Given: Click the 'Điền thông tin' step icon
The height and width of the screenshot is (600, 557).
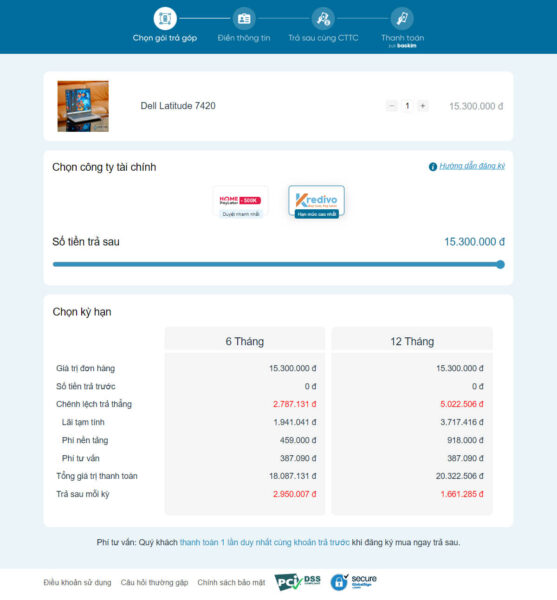Looking at the screenshot, I should point(244,18).
